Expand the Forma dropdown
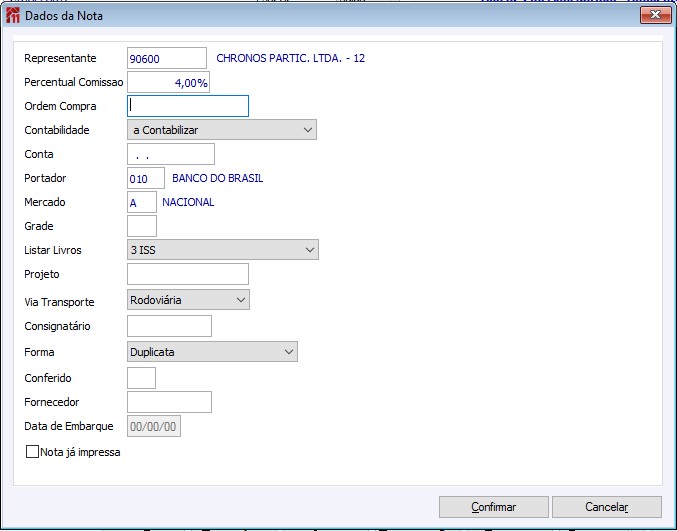Screen dimensions: 677x531 click(212, 352)
